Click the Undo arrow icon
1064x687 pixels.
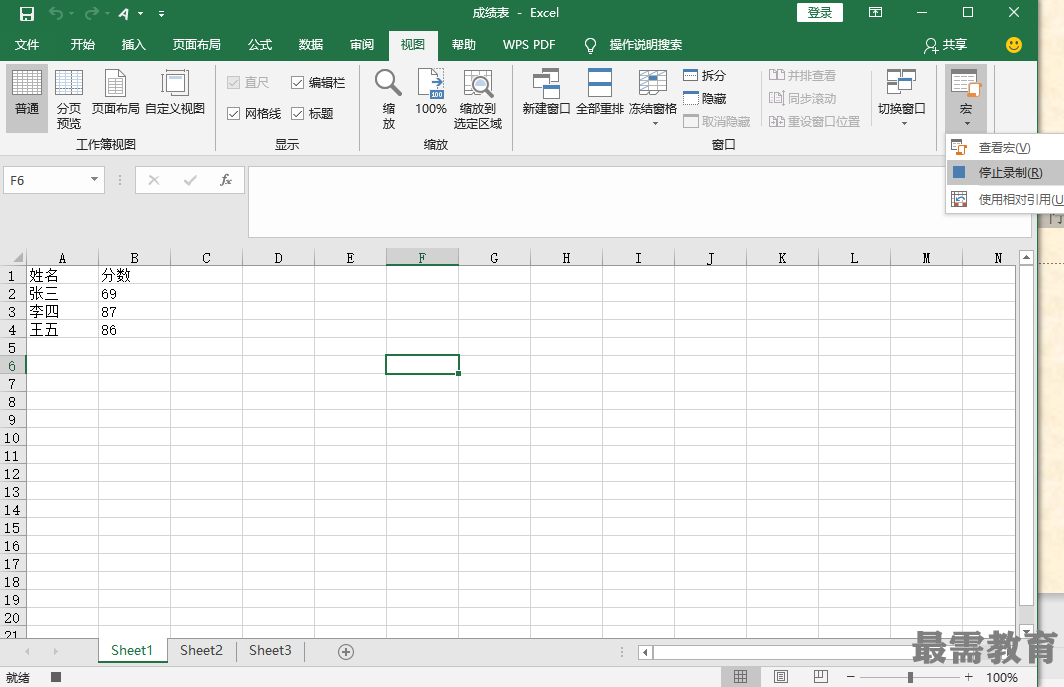(56, 13)
